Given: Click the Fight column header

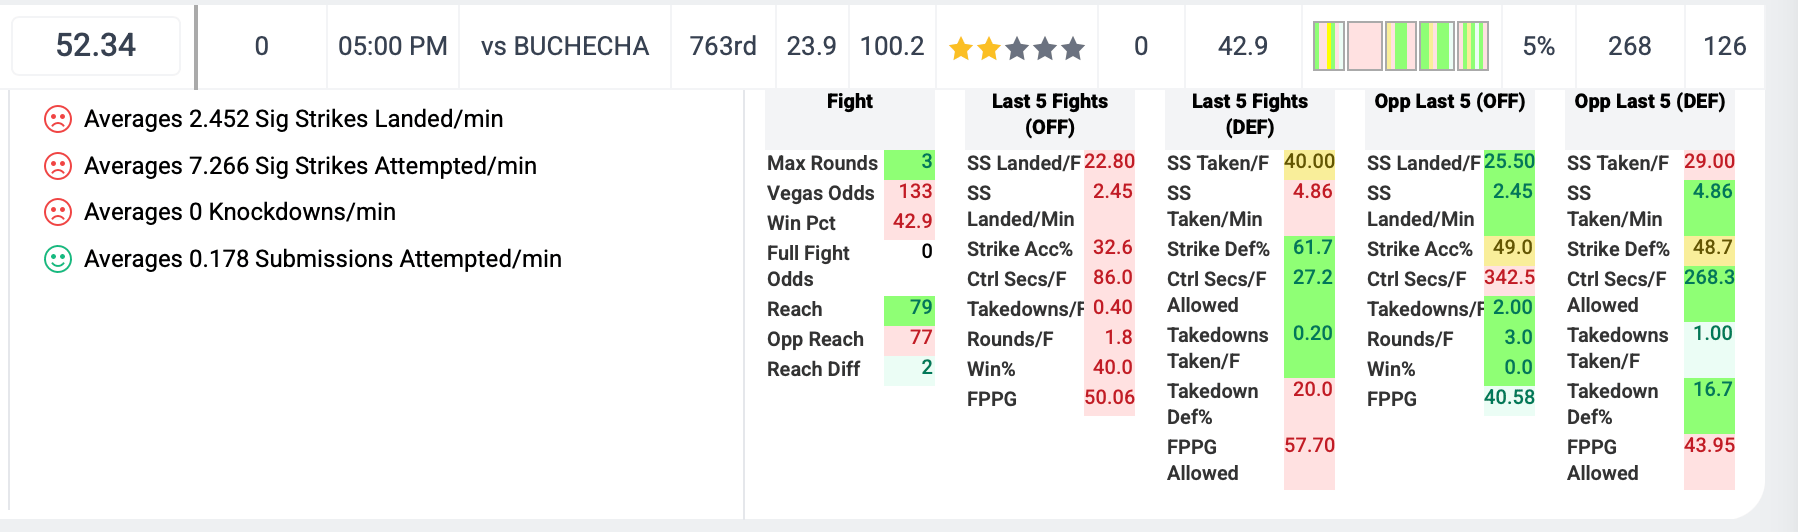Looking at the screenshot, I should click(850, 101).
